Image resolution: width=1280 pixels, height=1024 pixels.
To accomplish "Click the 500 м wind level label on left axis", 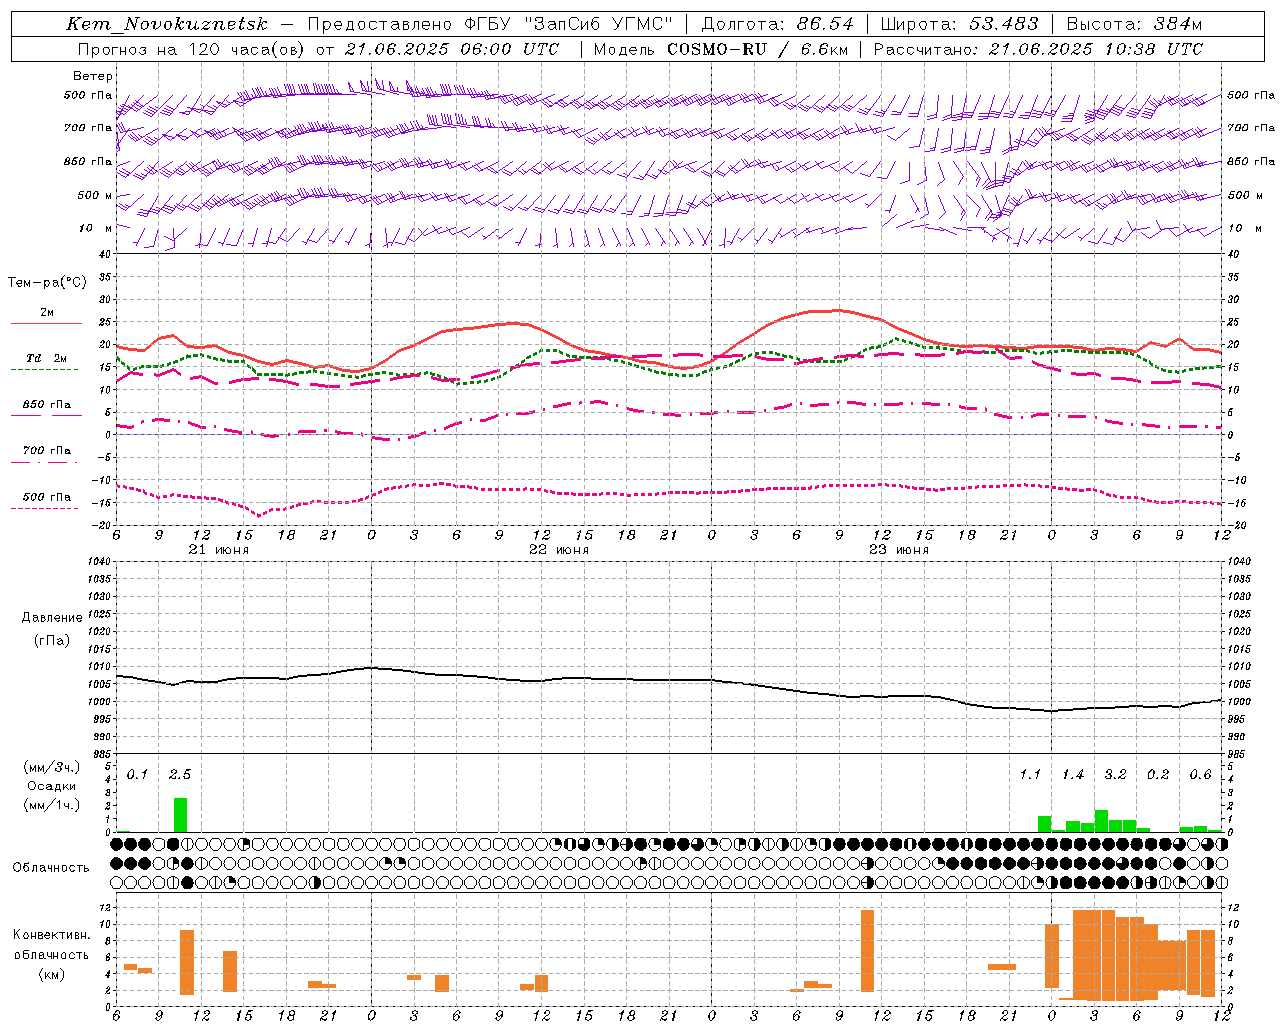I will 96,195.
